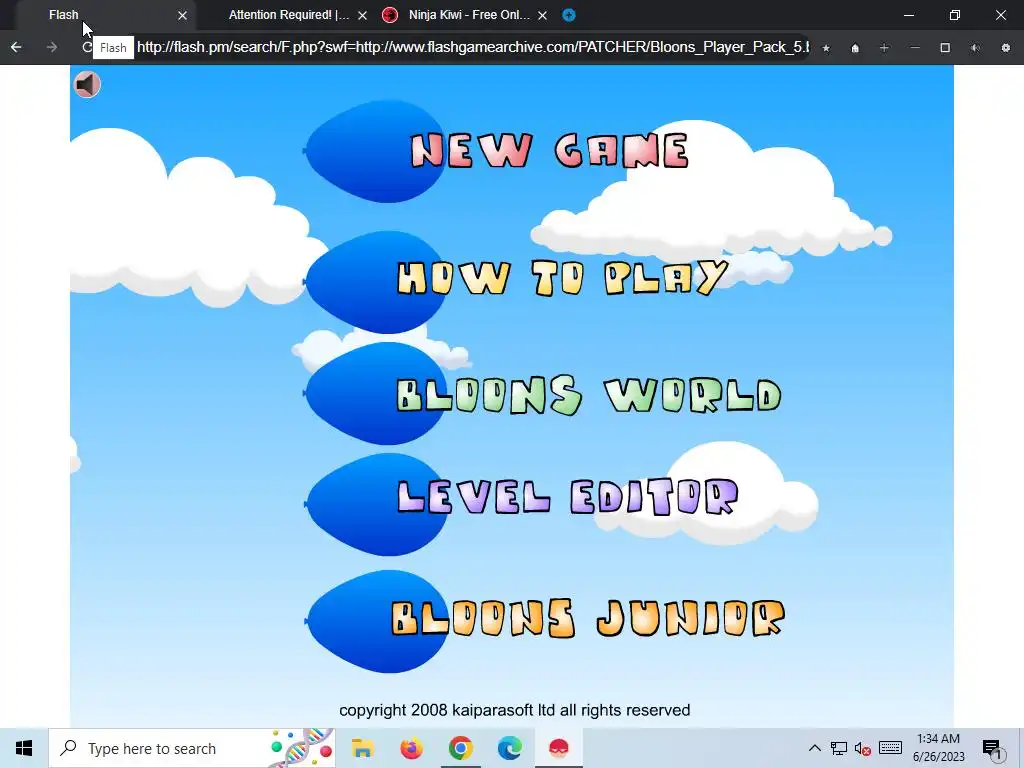The image size is (1024, 768).
Task: Open File Explorer from the taskbar
Action: 362,748
